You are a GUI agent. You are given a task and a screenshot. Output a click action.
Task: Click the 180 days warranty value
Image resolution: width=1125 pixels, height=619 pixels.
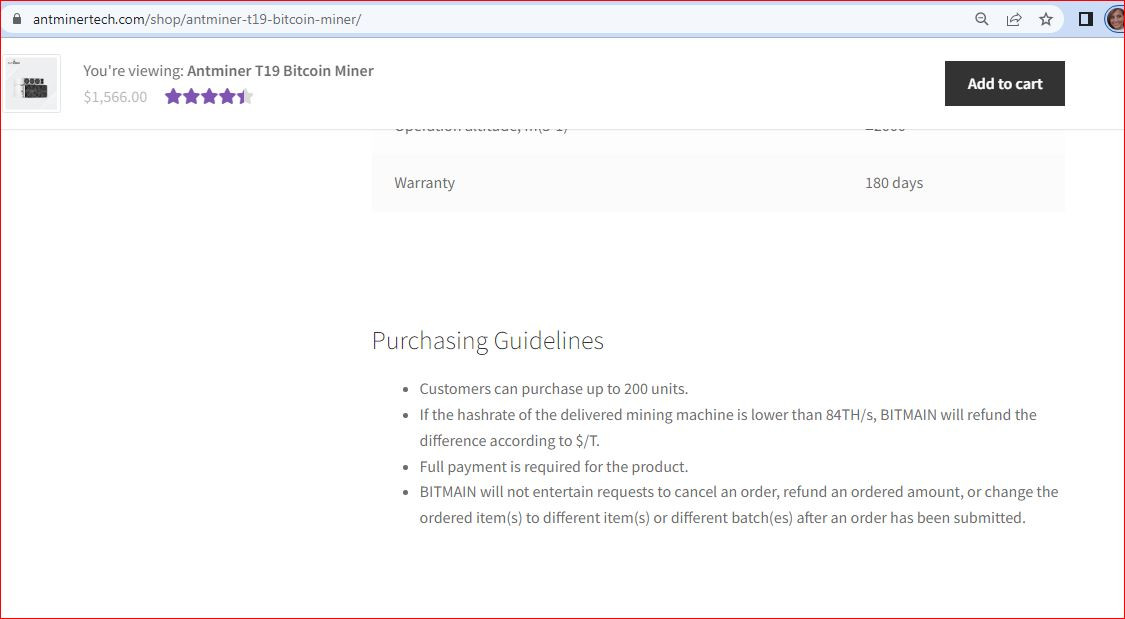coord(894,183)
